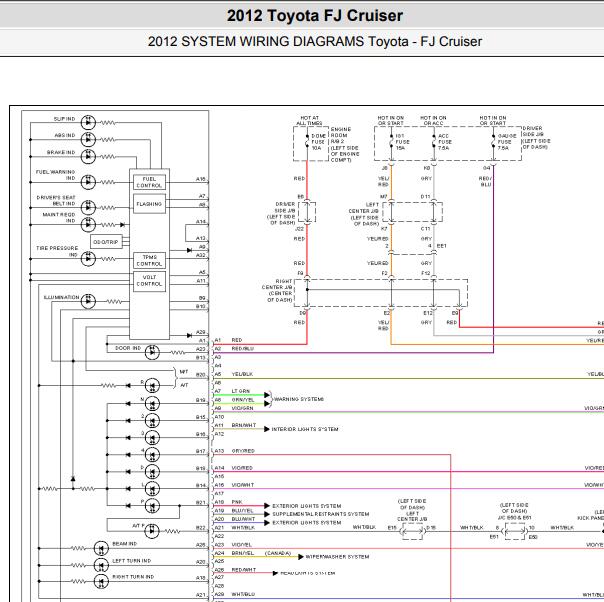Click the 2012 SYSTEM WIRING DIAGRAMS subtitle
The height and width of the screenshot is (602, 604).
coord(315,41)
